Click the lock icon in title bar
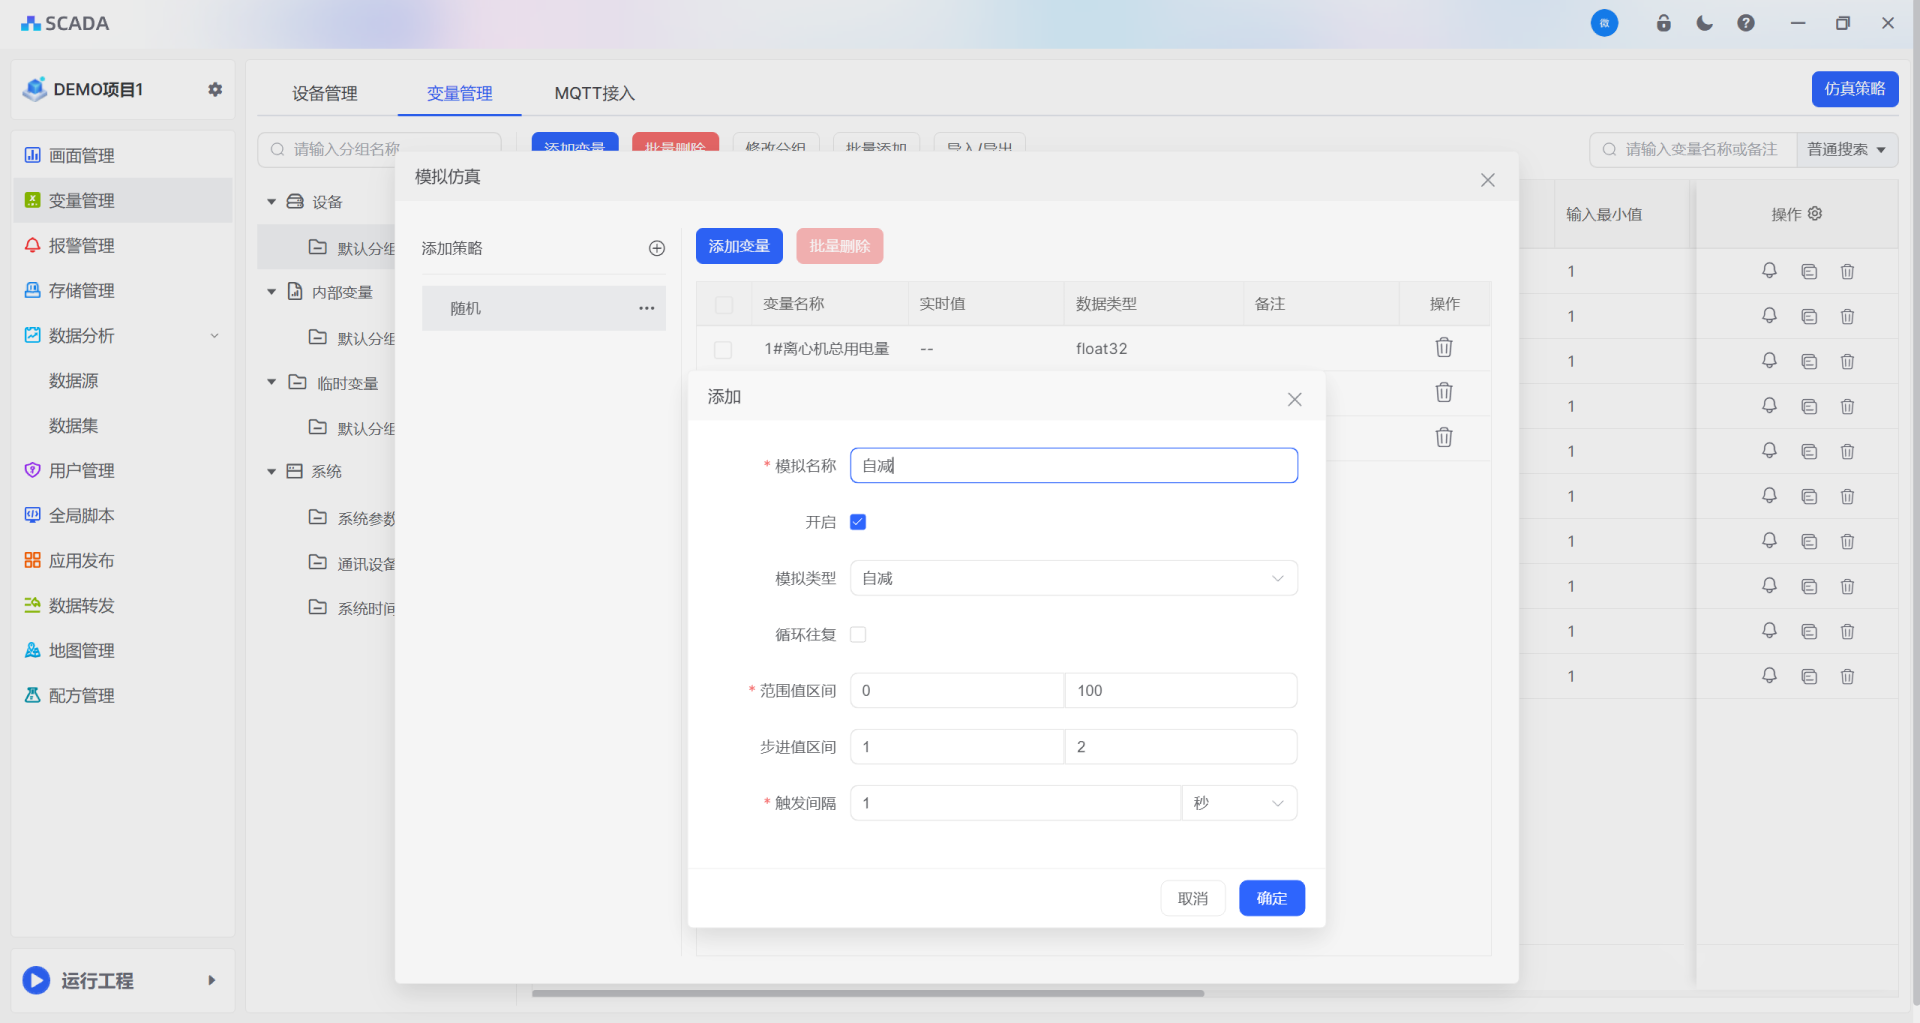The width and height of the screenshot is (1920, 1023). point(1664,23)
